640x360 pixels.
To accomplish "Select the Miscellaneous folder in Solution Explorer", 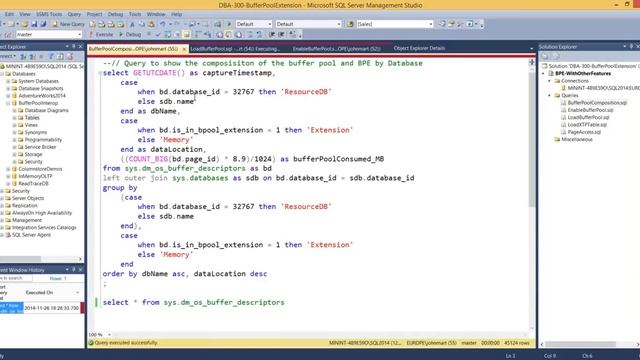I will tap(577, 140).
